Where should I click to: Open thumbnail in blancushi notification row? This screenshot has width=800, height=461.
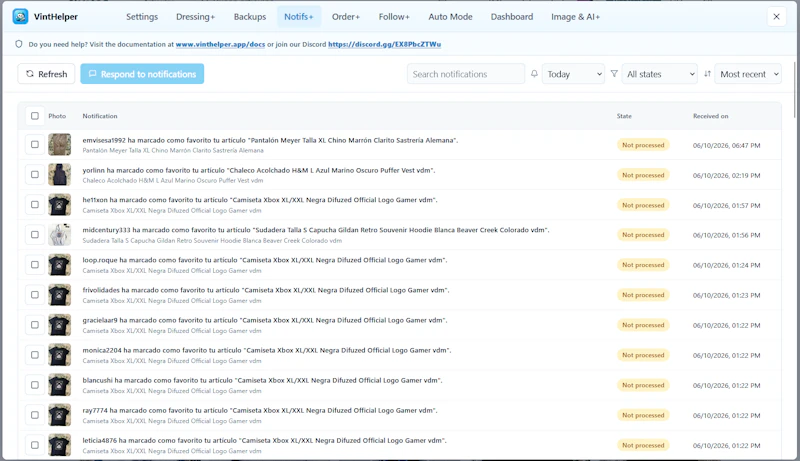point(60,385)
